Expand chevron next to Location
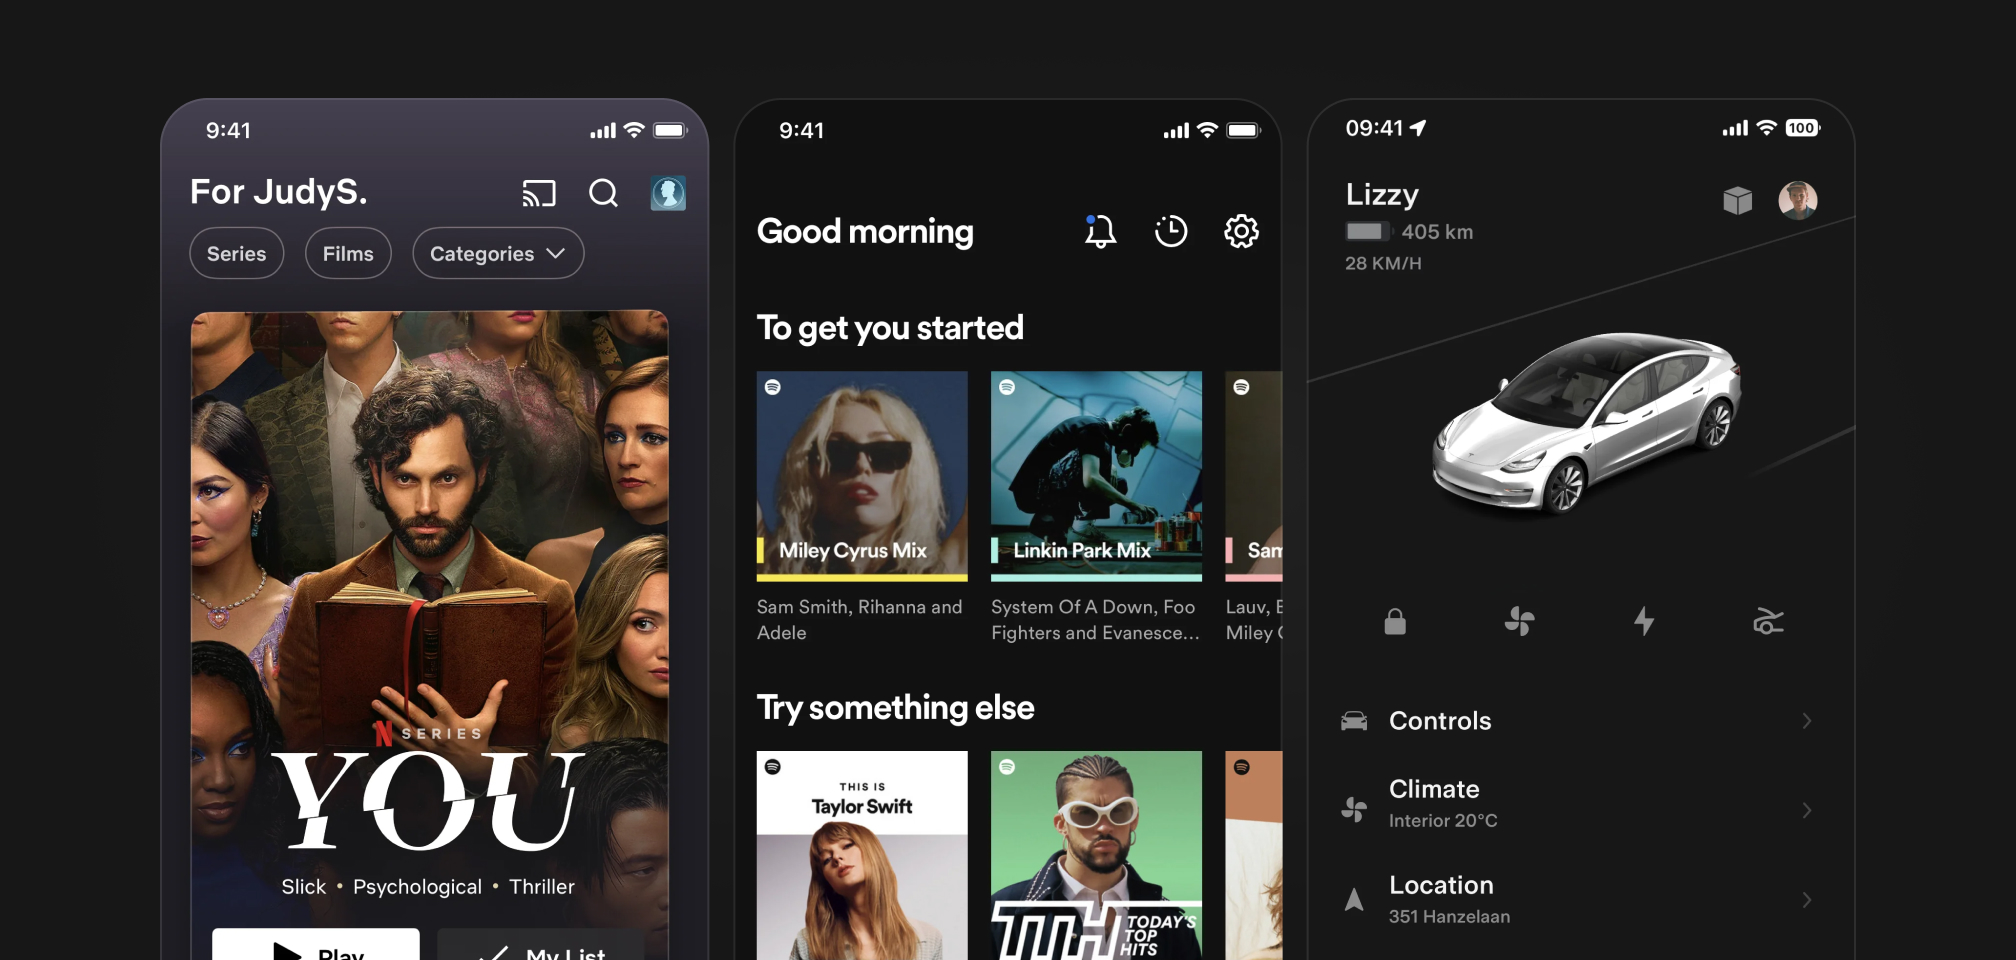The width and height of the screenshot is (2016, 960). coord(1807,900)
